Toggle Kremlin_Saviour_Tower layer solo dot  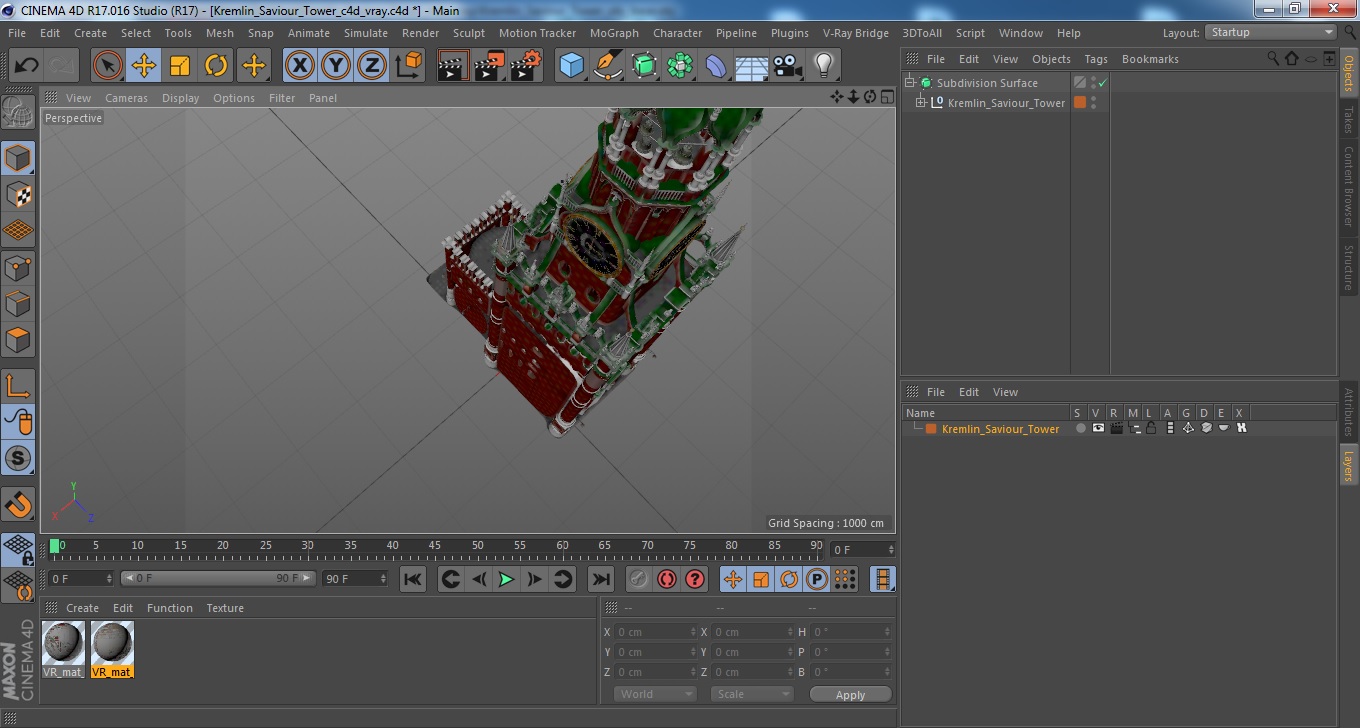[1080, 428]
